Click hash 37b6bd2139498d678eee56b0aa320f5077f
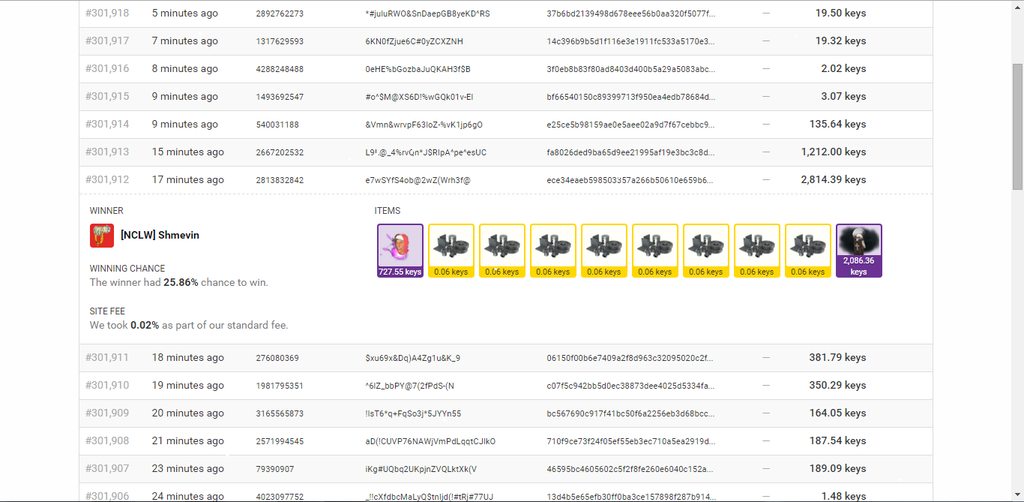 630,14
